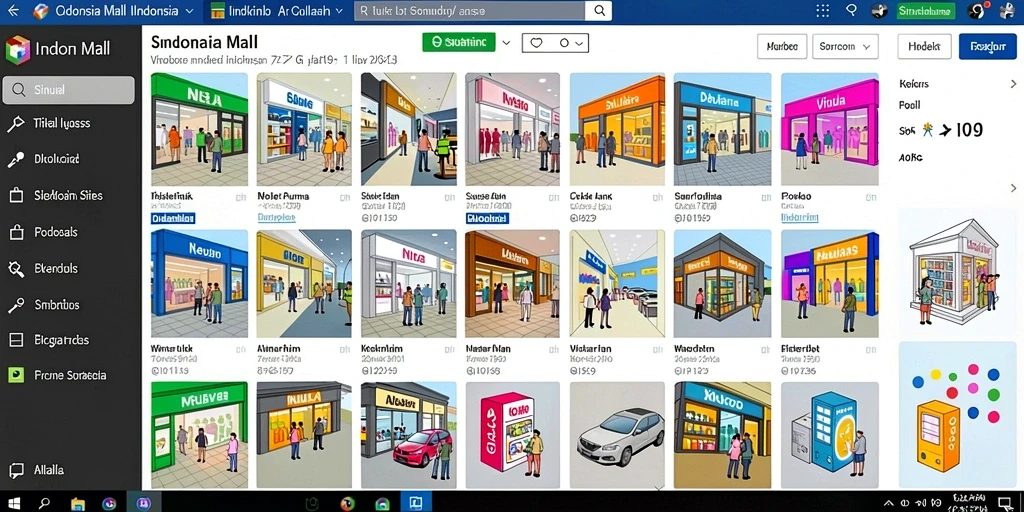This screenshot has width=1024, height=512.
Task: Open the dropdown arrow beside green Siuatinc button
Action: 505,43
